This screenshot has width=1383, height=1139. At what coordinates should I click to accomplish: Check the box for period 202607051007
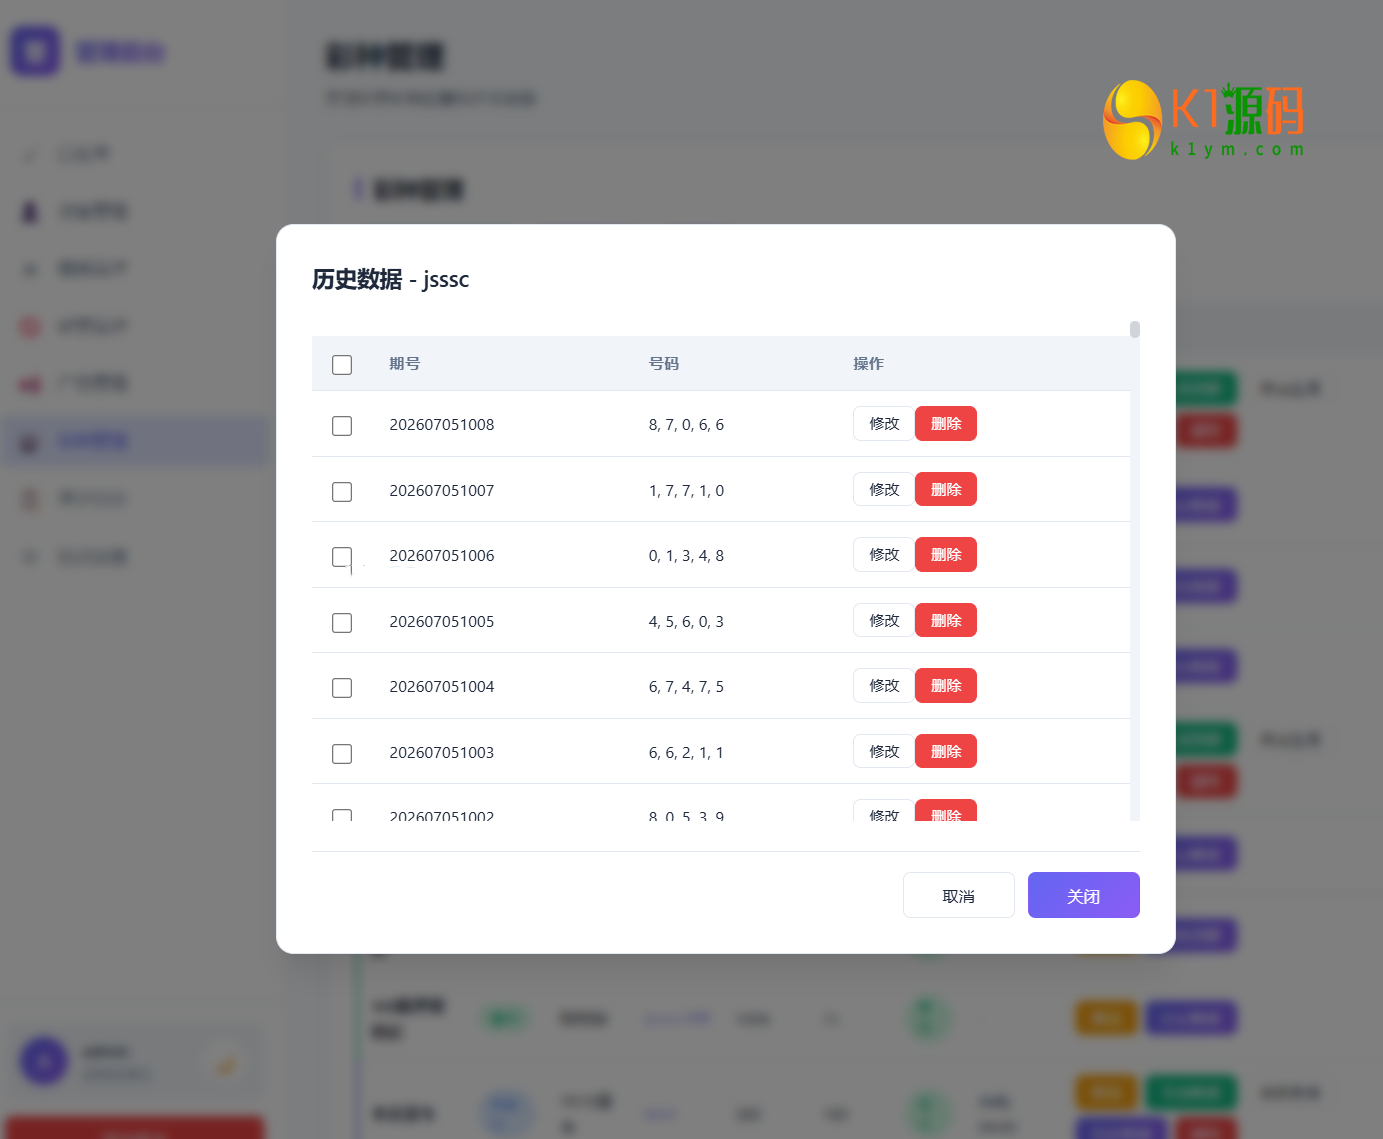342,492
